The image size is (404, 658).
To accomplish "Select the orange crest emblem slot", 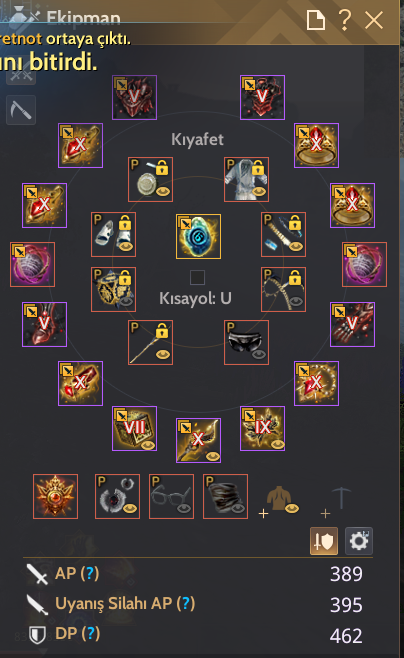I will coord(55,496).
